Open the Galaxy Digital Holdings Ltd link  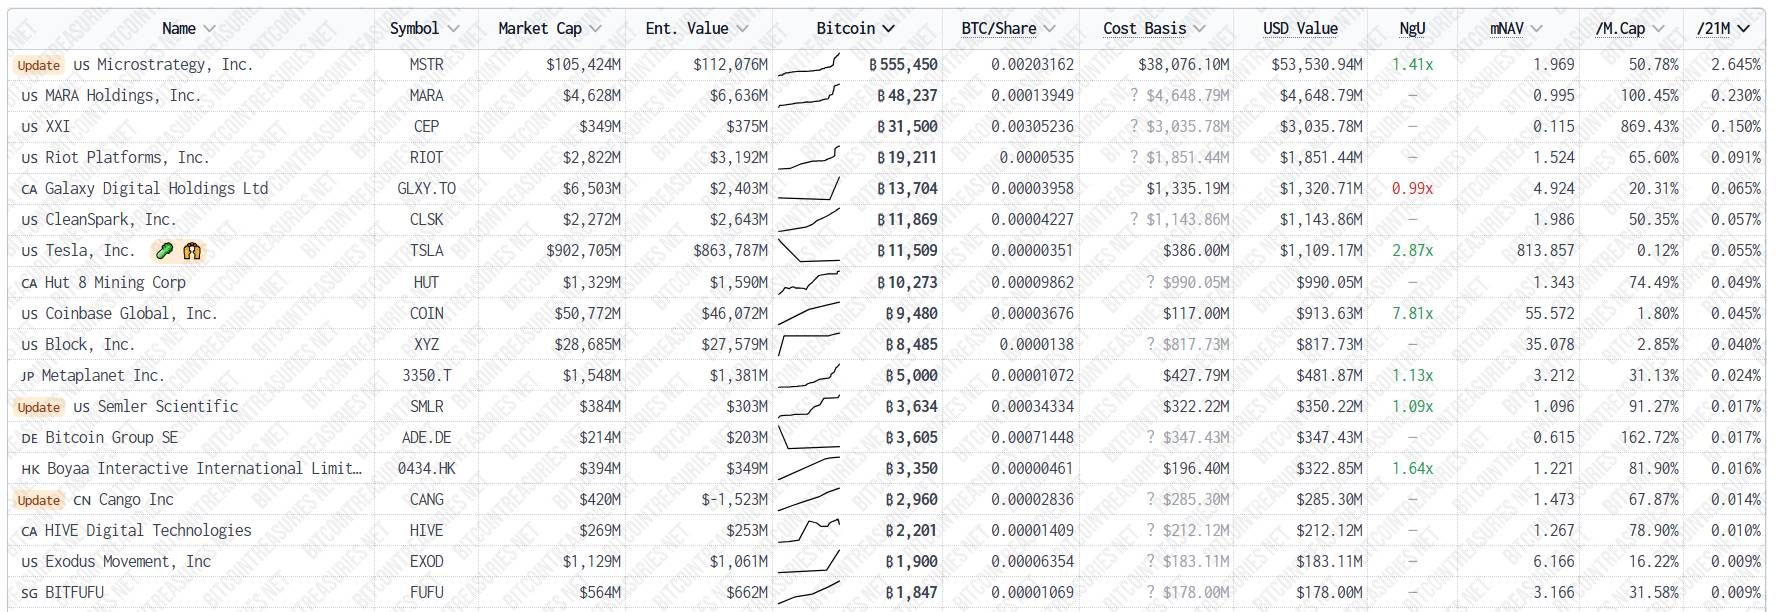tap(157, 189)
